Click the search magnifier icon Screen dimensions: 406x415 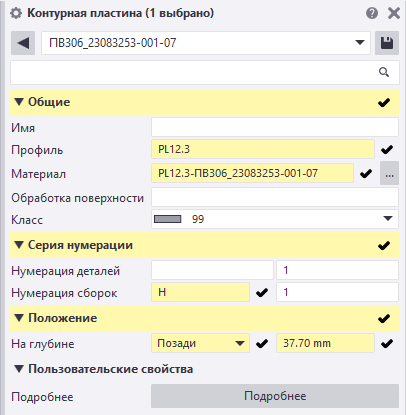click(x=384, y=72)
